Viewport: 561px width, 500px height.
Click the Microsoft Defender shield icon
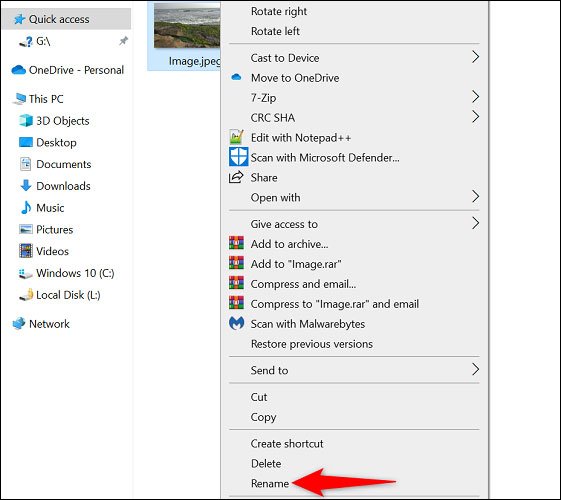tap(238, 157)
